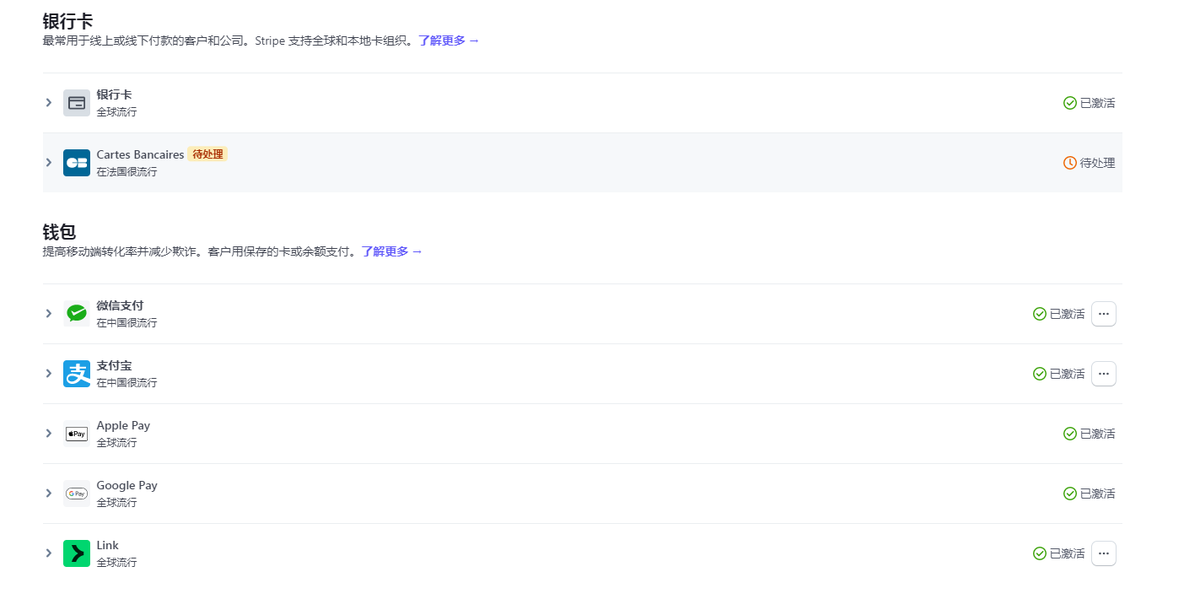Click the orange clock icon for Cartes Bancaires

point(1070,163)
